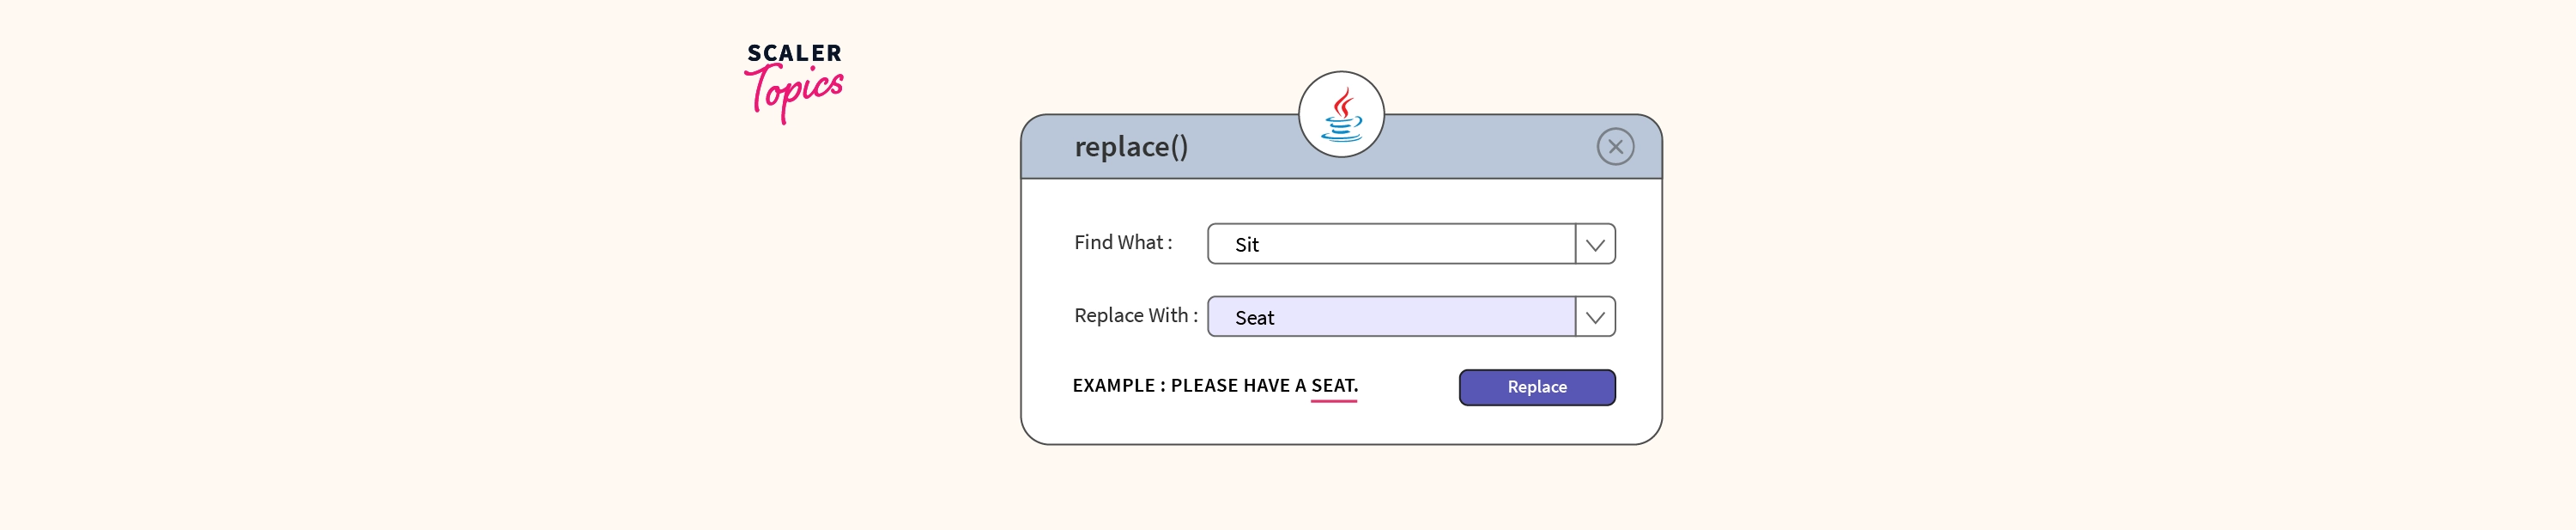Image resolution: width=2576 pixels, height=530 pixels.
Task: Click the Scaler Topics logo
Action: coord(794,82)
